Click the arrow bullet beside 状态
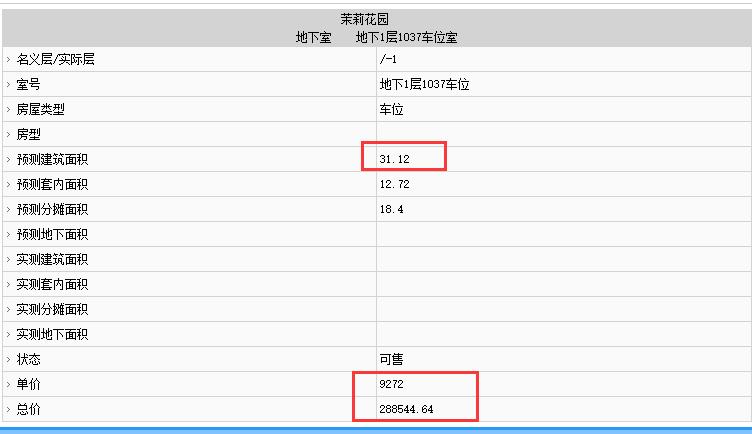Viewport: 752px width, 434px height. click(8, 359)
